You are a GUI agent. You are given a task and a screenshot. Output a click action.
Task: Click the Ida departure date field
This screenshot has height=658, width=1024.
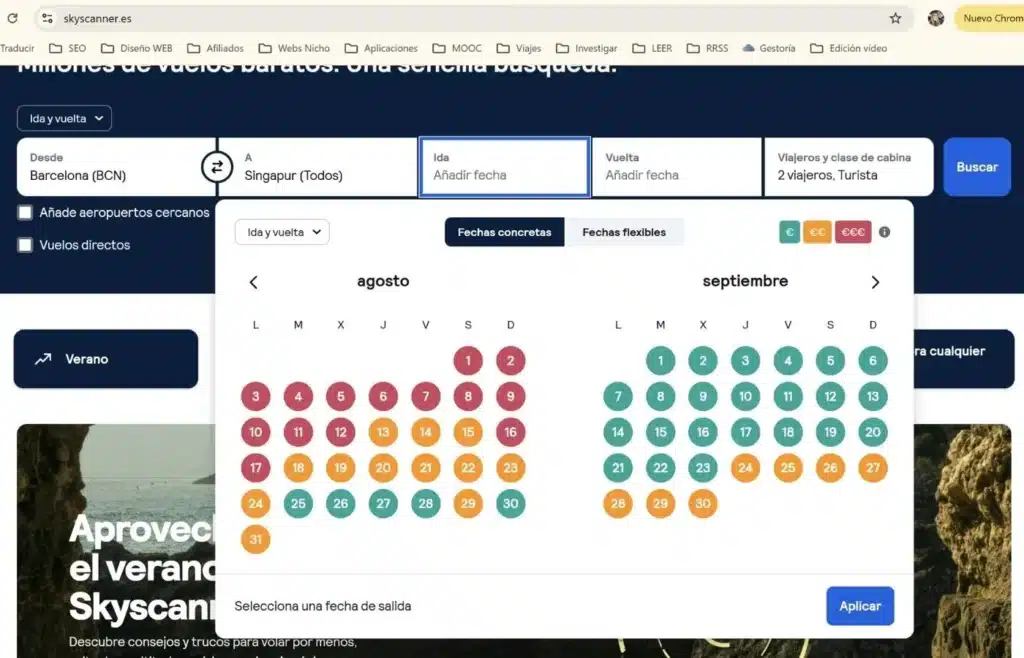pyautogui.click(x=505, y=167)
